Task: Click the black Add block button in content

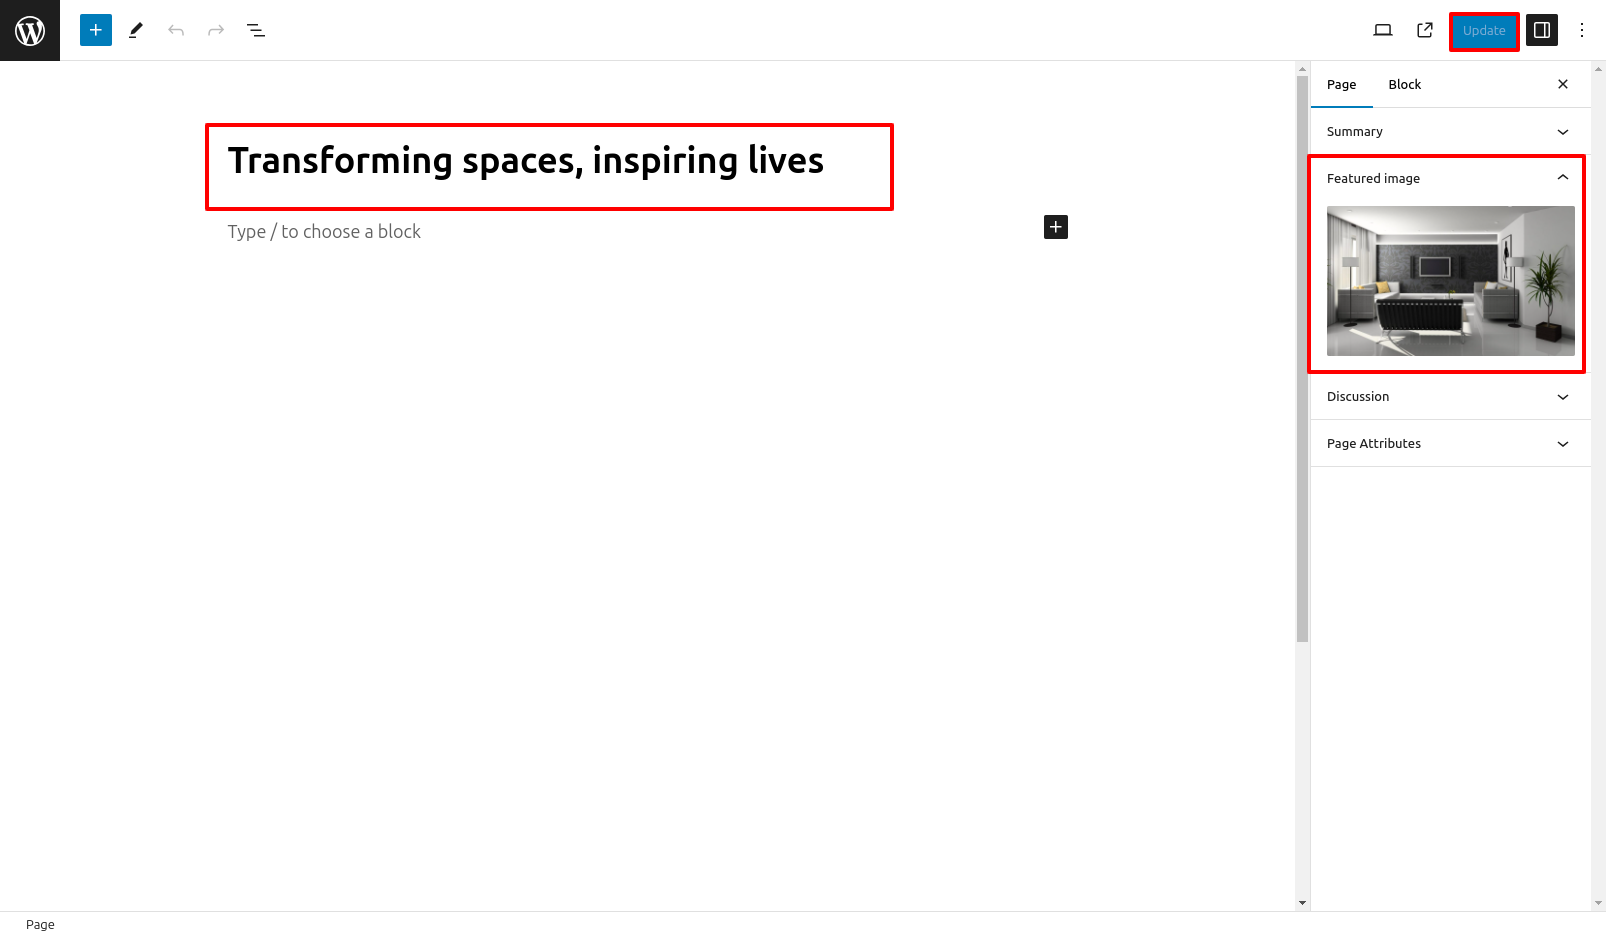Action: click(x=1056, y=227)
